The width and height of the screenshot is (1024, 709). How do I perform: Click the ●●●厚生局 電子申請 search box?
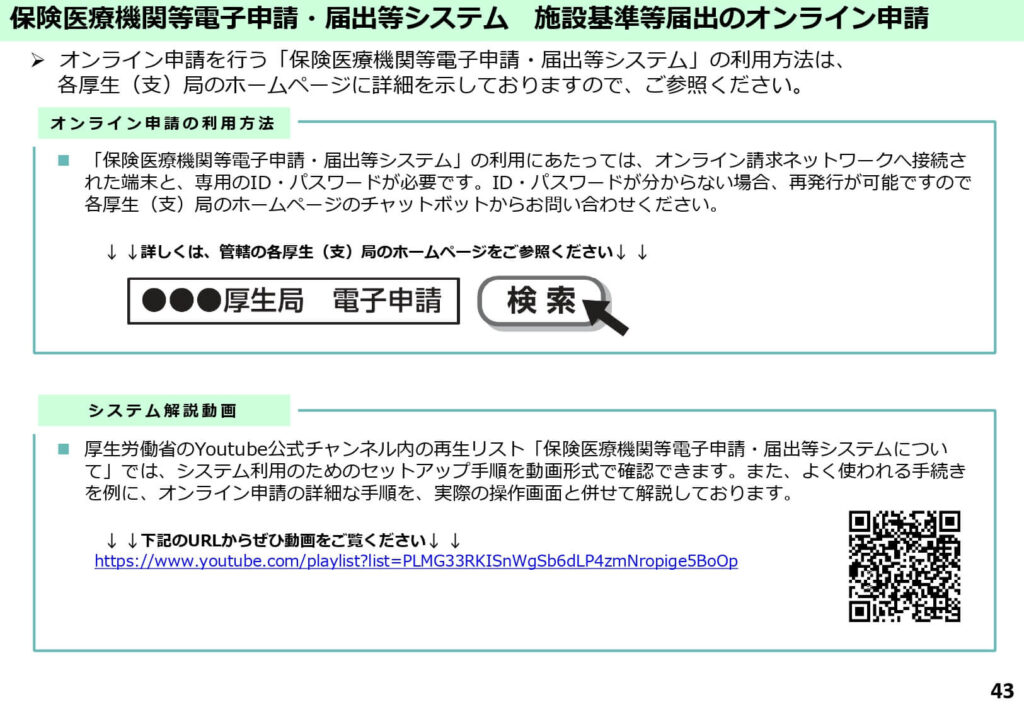(x=293, y=301)
